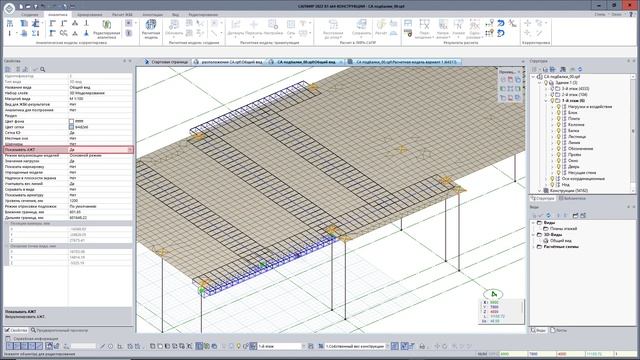Click the Настройка icon in триангуляция group
Image resolution: width=640 pixels, height=360 pixels.
point(273,27)
